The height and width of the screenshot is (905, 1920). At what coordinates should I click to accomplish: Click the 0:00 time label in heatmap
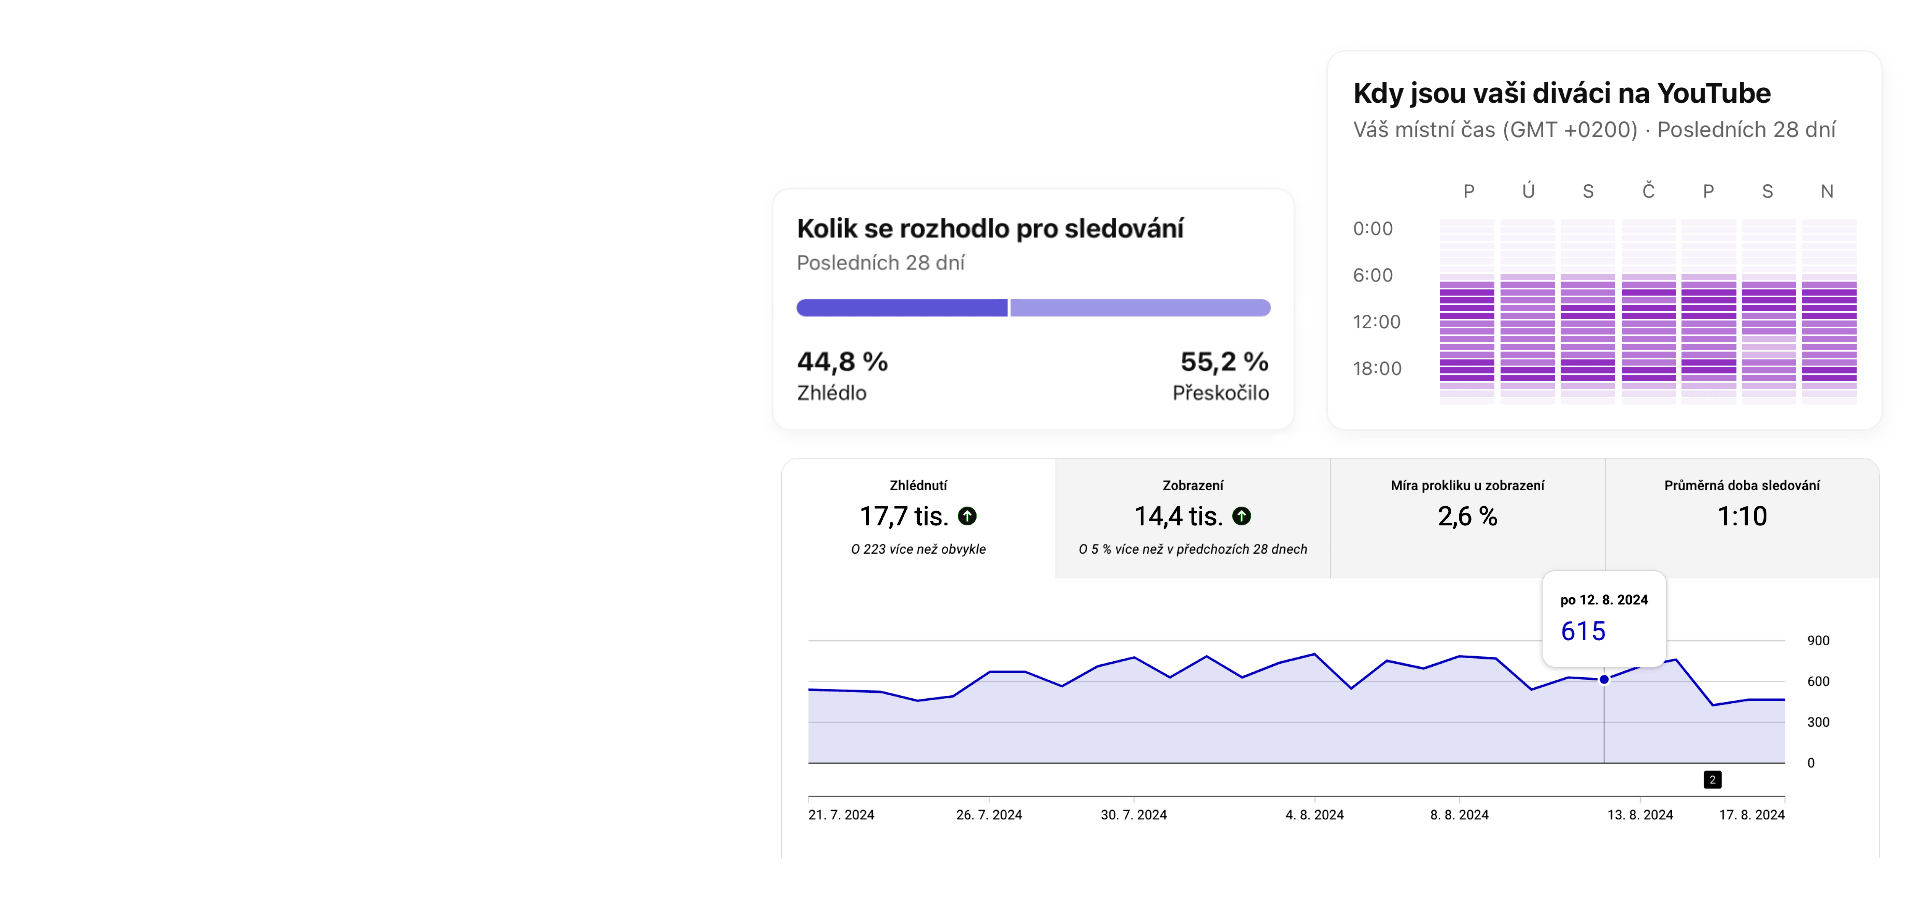[1373, 229]
